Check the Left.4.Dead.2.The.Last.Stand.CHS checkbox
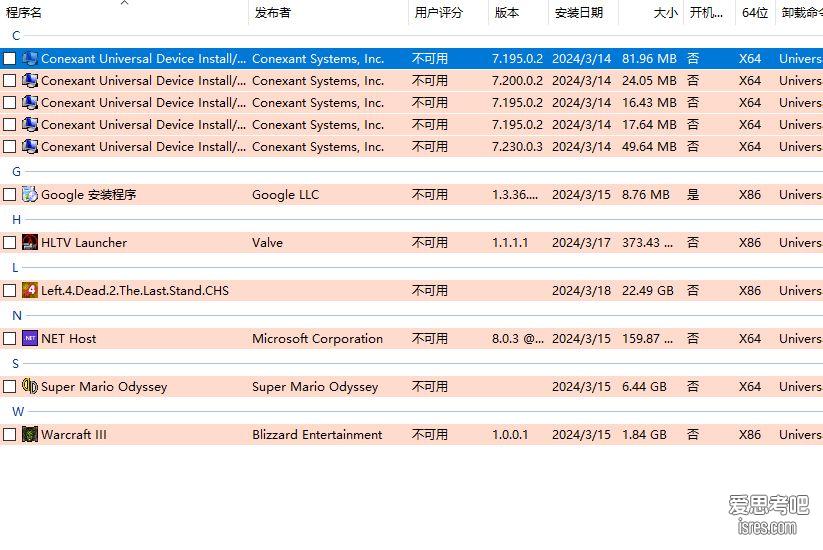 (9, 291)
